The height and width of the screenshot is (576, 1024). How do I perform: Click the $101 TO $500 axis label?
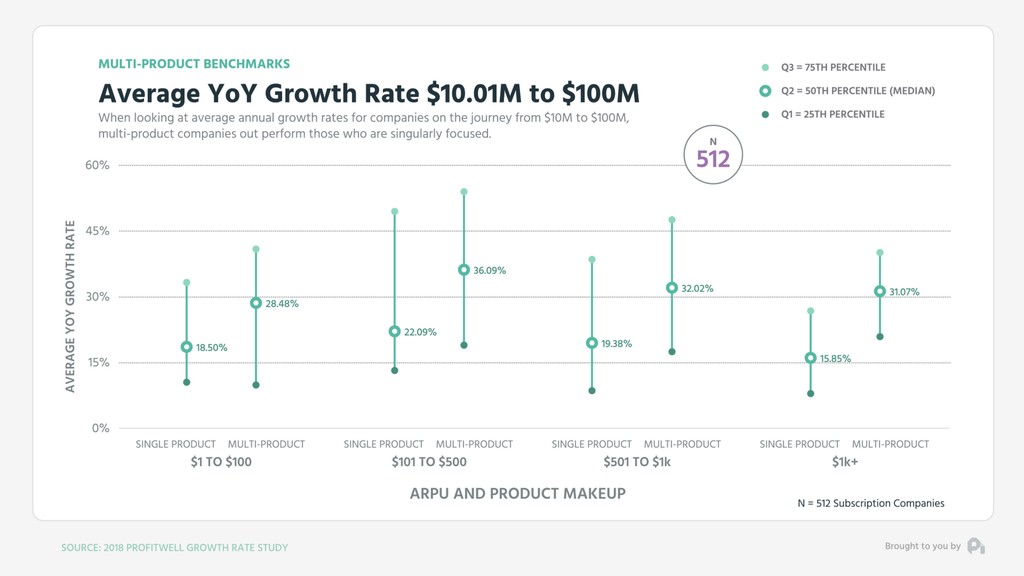(429, 462)
